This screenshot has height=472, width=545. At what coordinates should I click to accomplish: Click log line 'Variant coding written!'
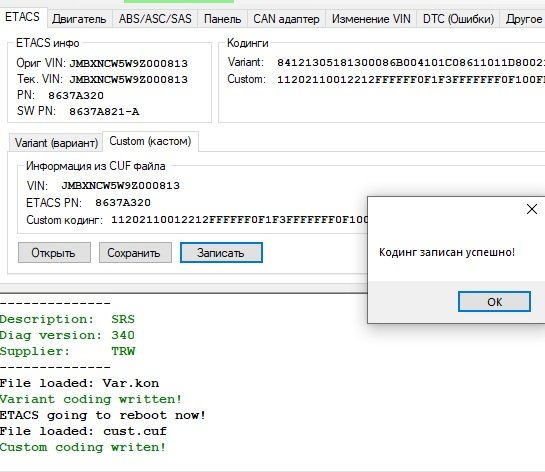[91, 399]
